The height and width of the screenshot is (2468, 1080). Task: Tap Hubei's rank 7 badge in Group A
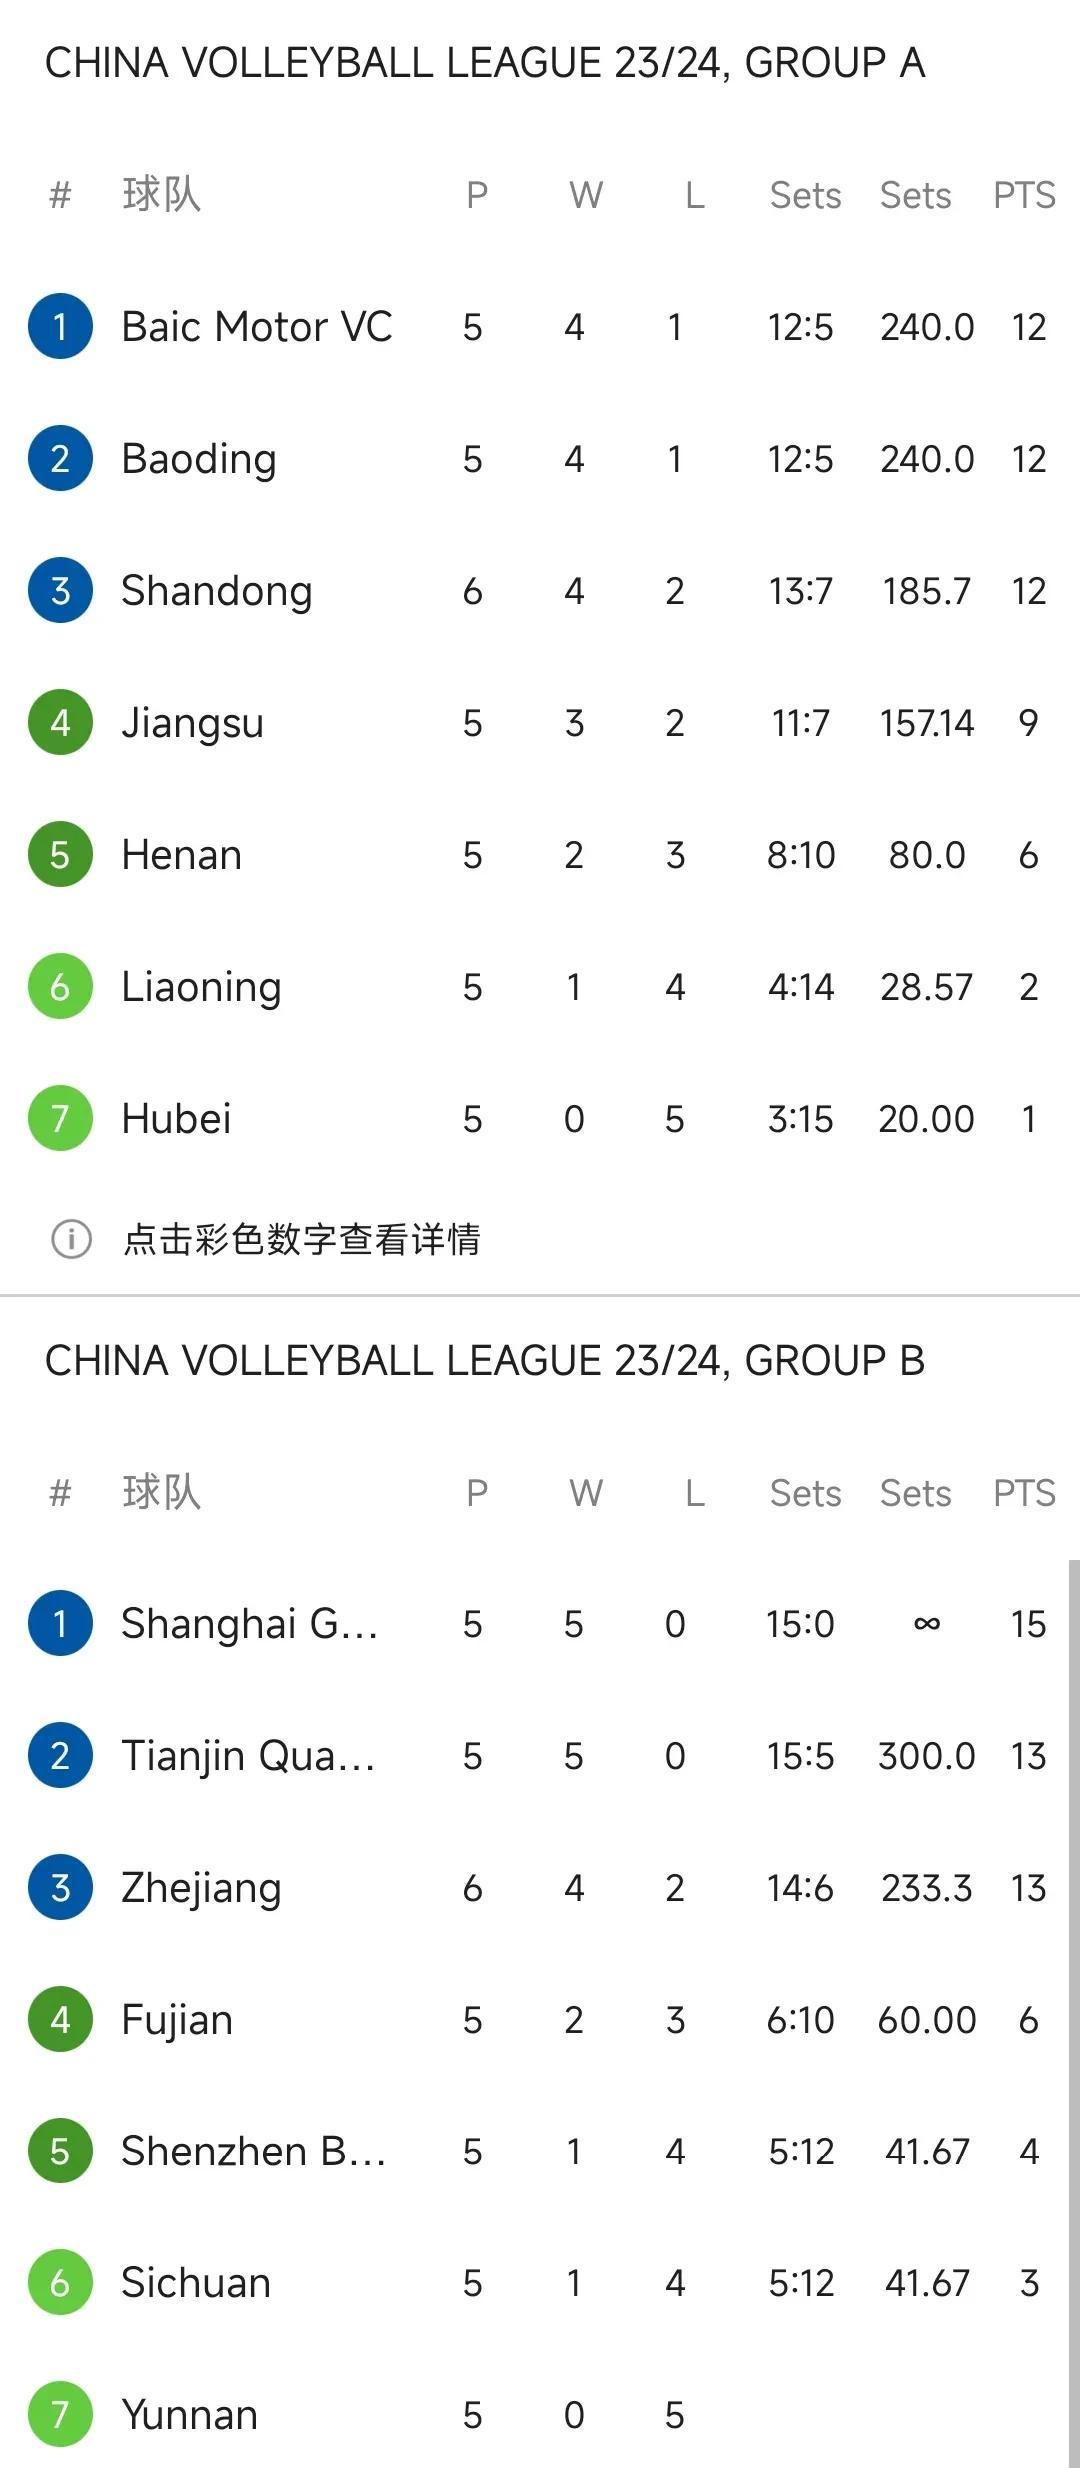click(x=60, y=1118)
